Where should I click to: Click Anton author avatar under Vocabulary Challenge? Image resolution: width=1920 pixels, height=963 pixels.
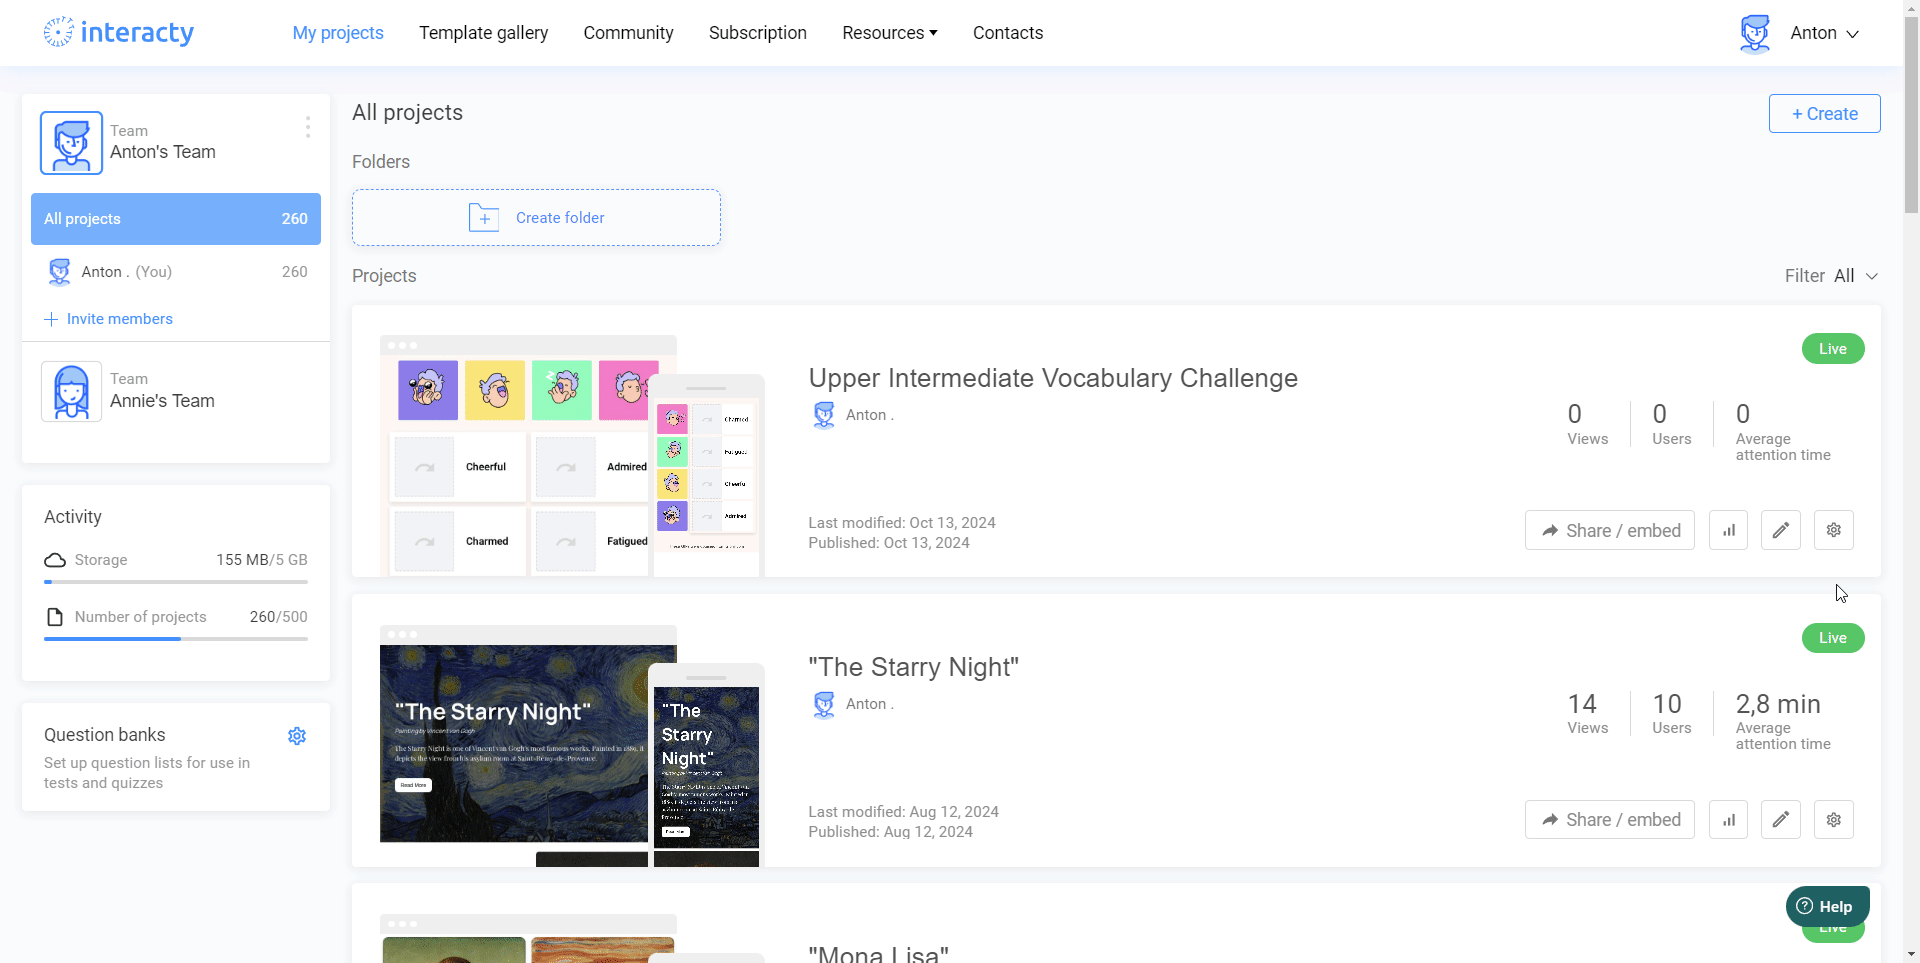pos(824,415)
